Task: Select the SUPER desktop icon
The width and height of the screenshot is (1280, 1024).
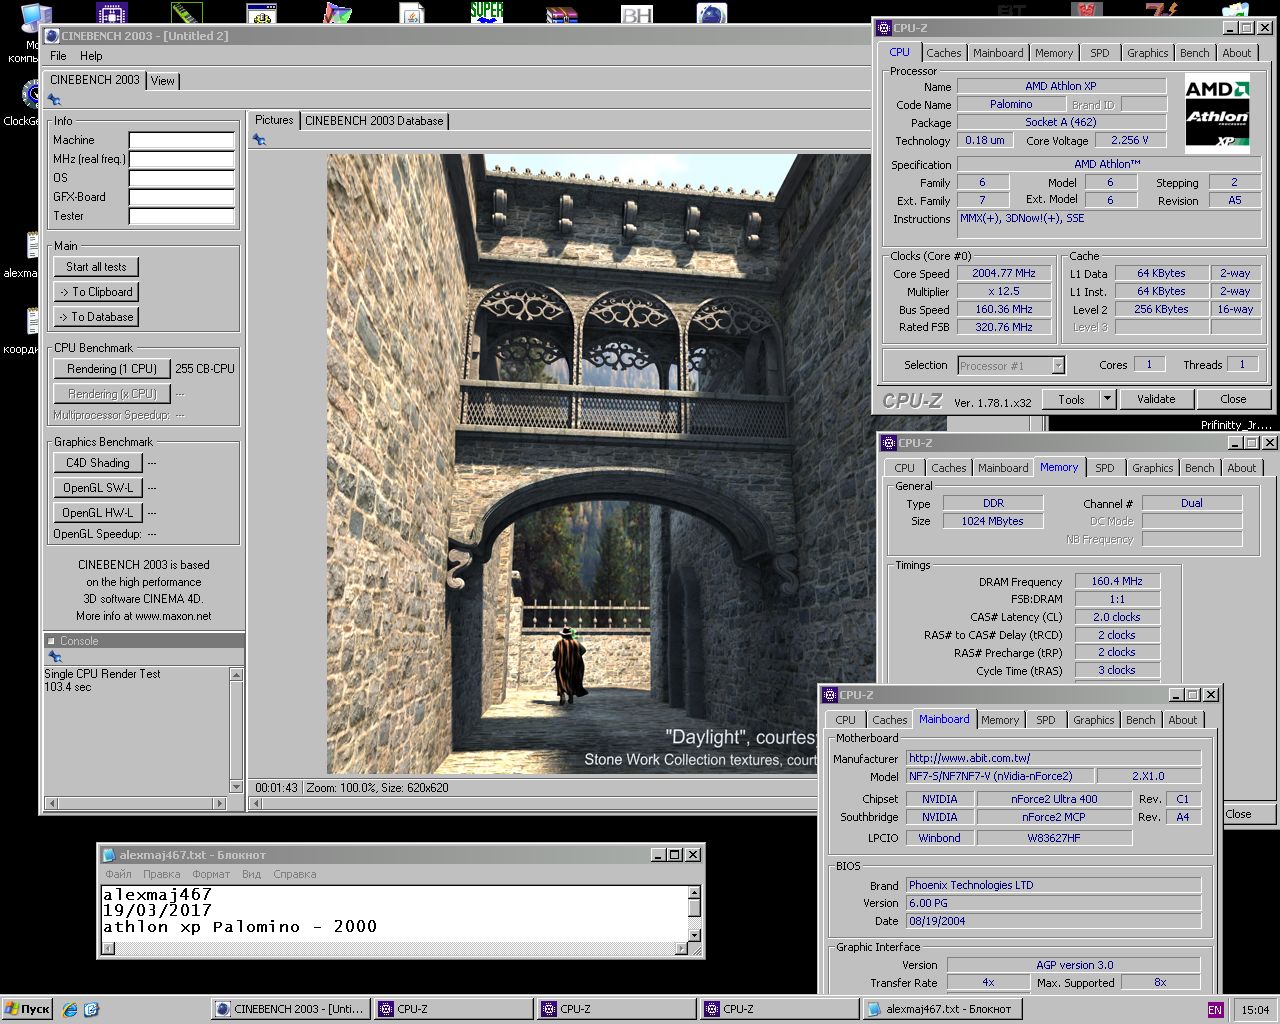Action: (487, 12)
